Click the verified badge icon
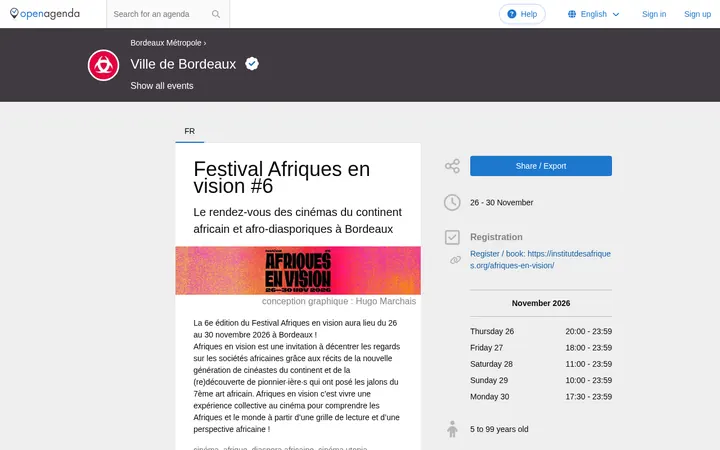Viewport: 720px width, 450px height. click(252, 63)
